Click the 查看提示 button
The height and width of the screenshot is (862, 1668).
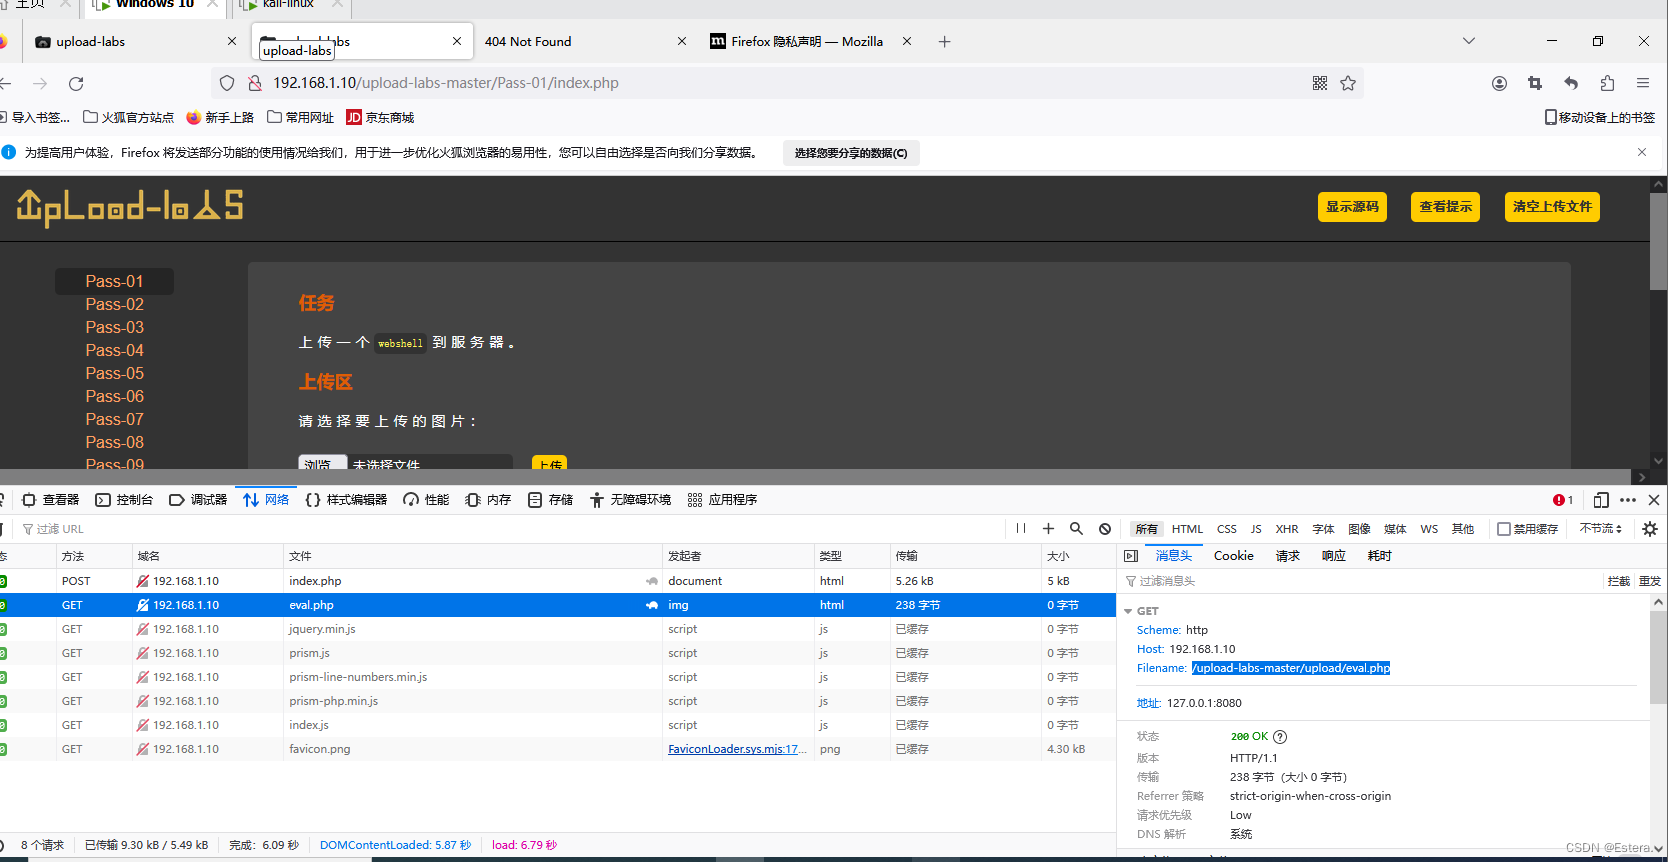1445,207
